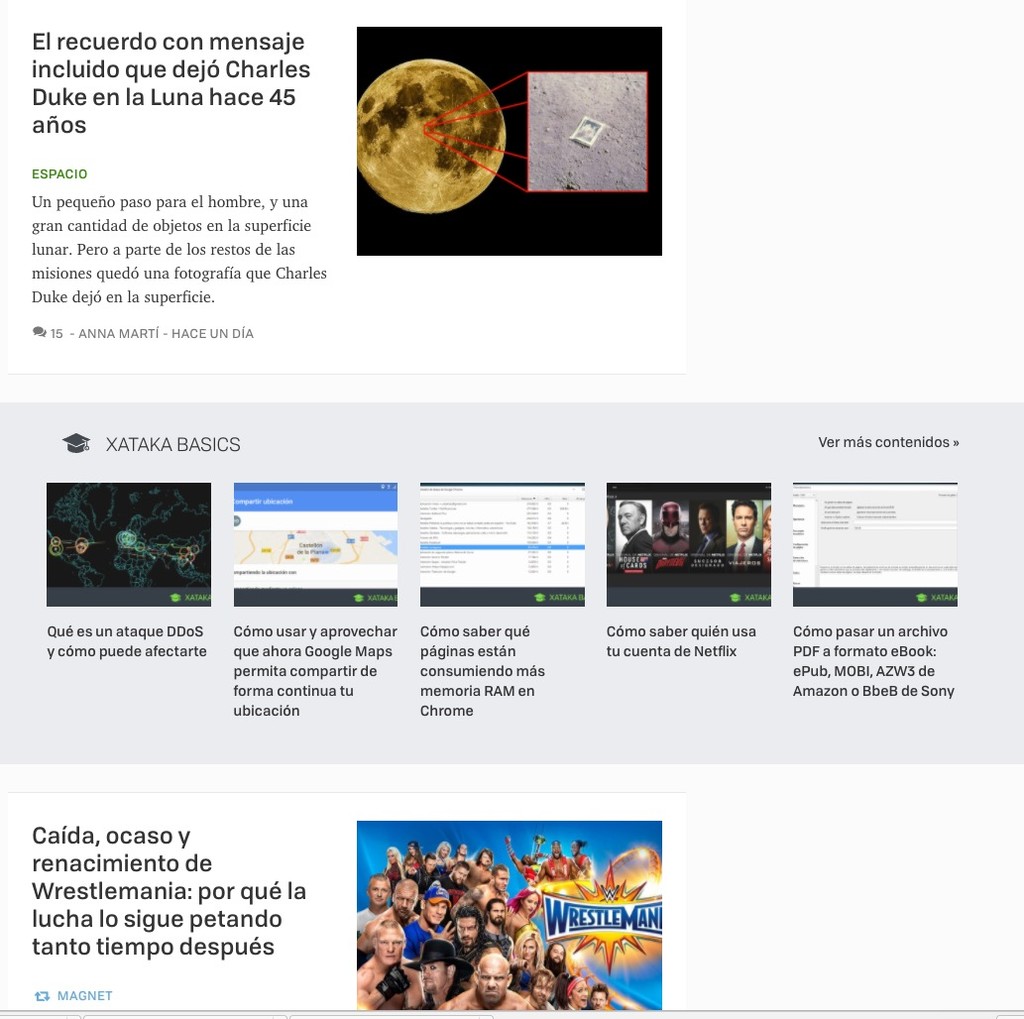
Task: Open the ESPACIO category link
Action: (x=59, y=173)
